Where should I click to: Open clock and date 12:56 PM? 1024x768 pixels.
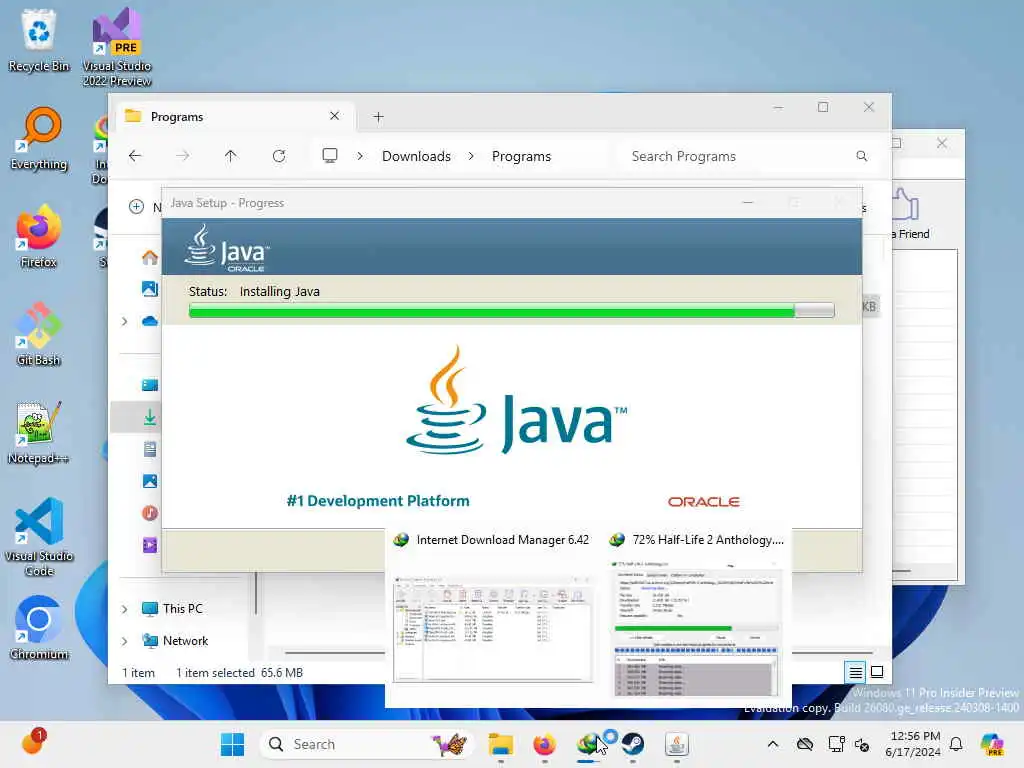(914, 744)
